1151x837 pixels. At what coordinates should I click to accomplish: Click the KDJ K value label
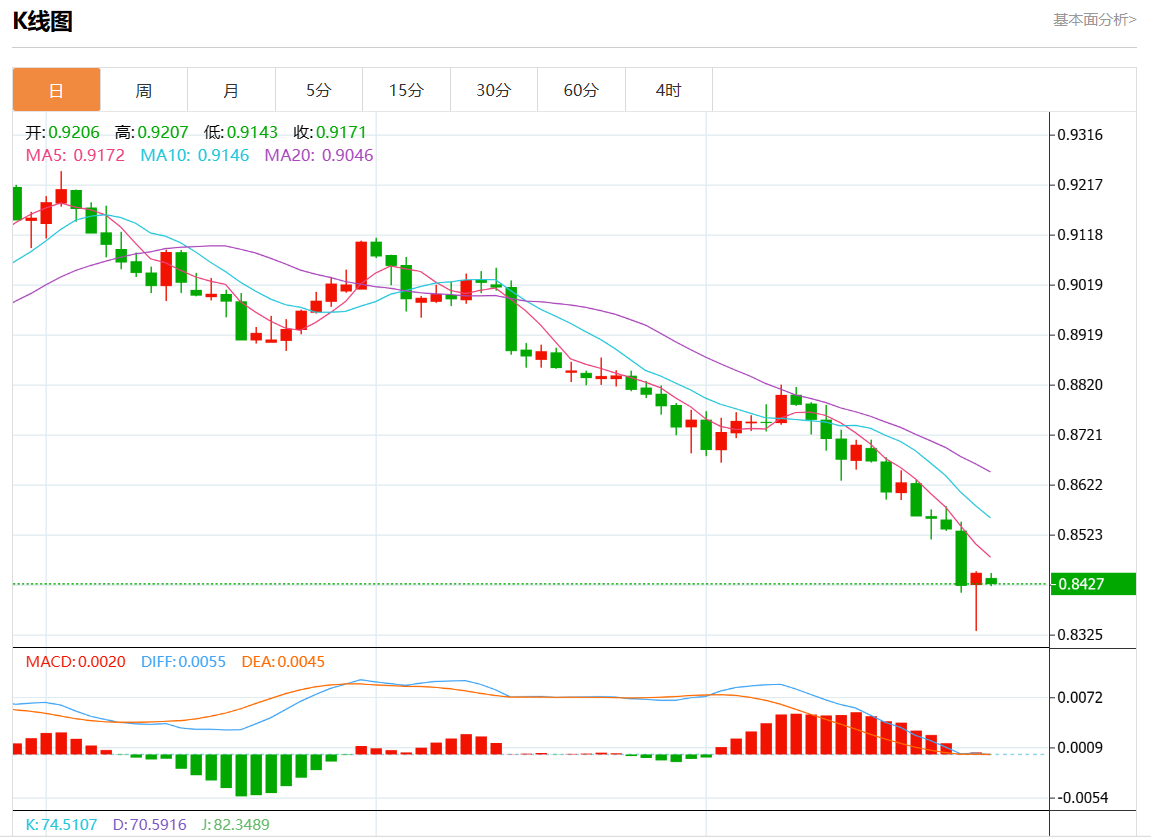[x=62, y=825]
